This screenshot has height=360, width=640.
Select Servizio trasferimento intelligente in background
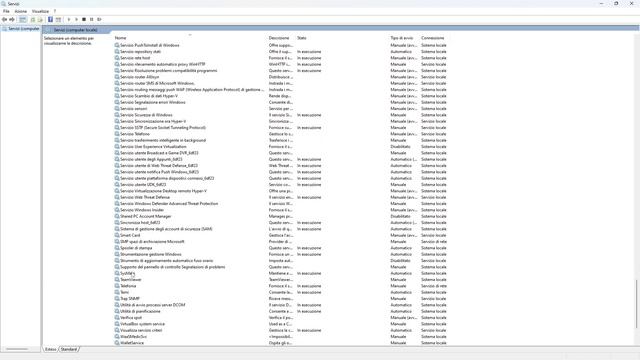tap(281, 140)
